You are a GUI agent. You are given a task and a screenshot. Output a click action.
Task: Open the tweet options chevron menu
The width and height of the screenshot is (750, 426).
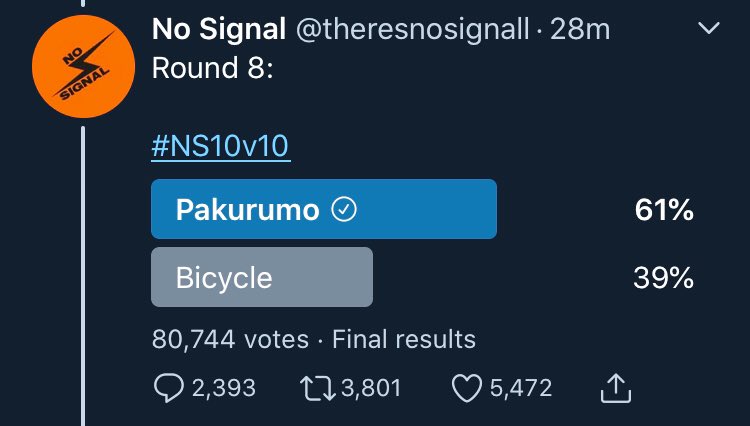click(709, 30)
